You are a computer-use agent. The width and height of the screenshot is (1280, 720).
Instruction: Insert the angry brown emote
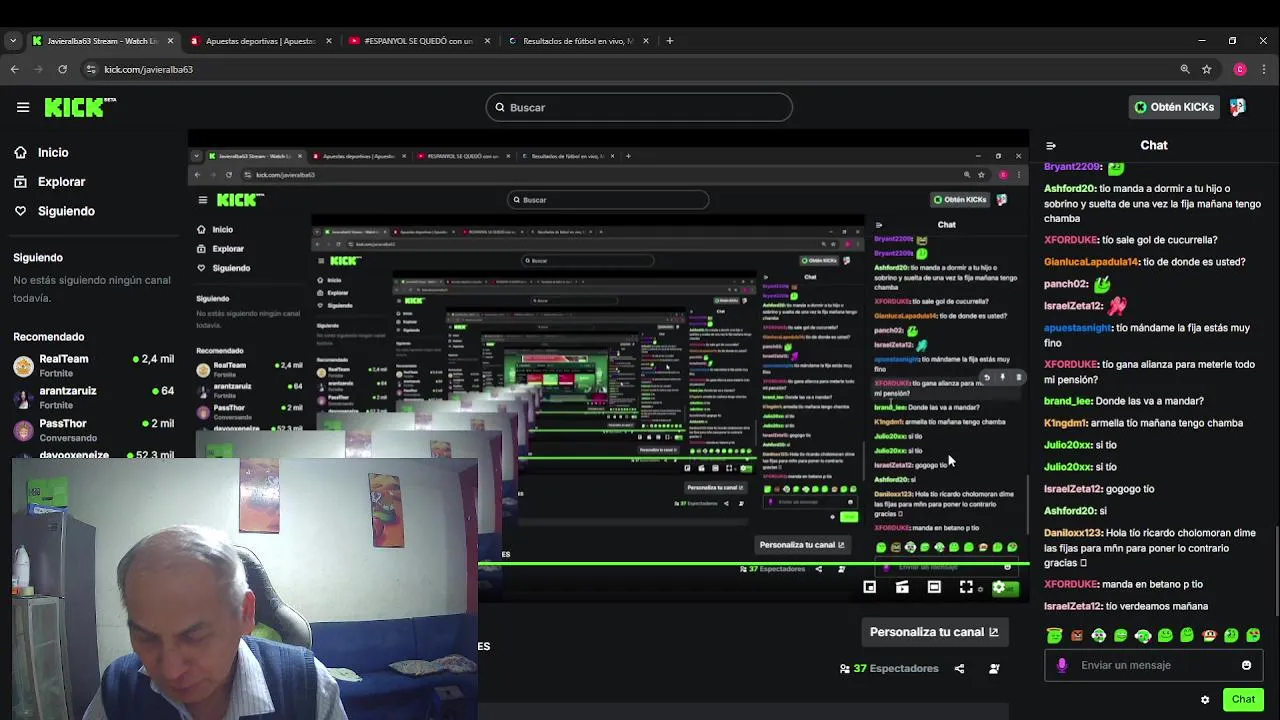click(x=1077, y=635)
